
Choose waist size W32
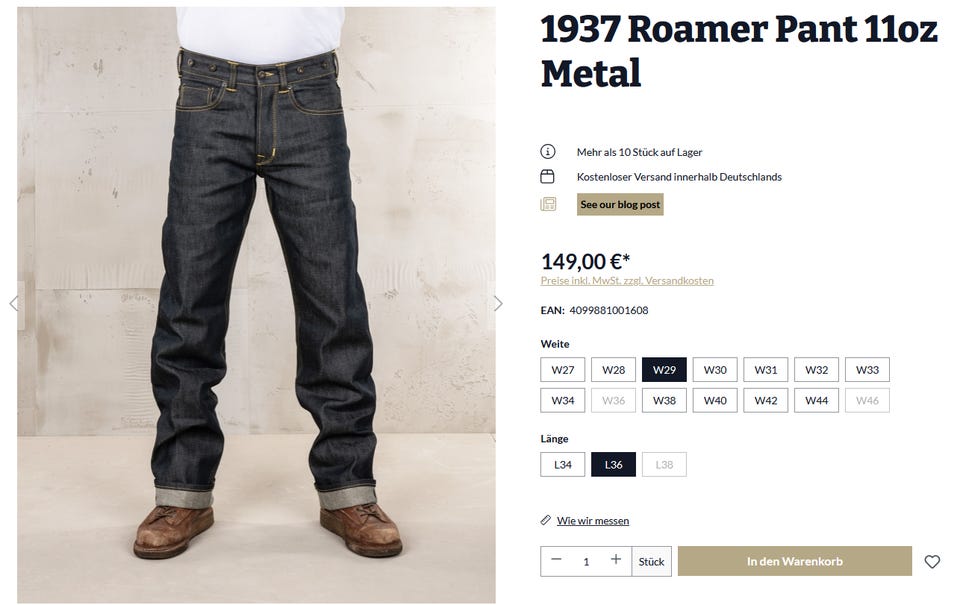pyautogui.click(x=816, y=370)
